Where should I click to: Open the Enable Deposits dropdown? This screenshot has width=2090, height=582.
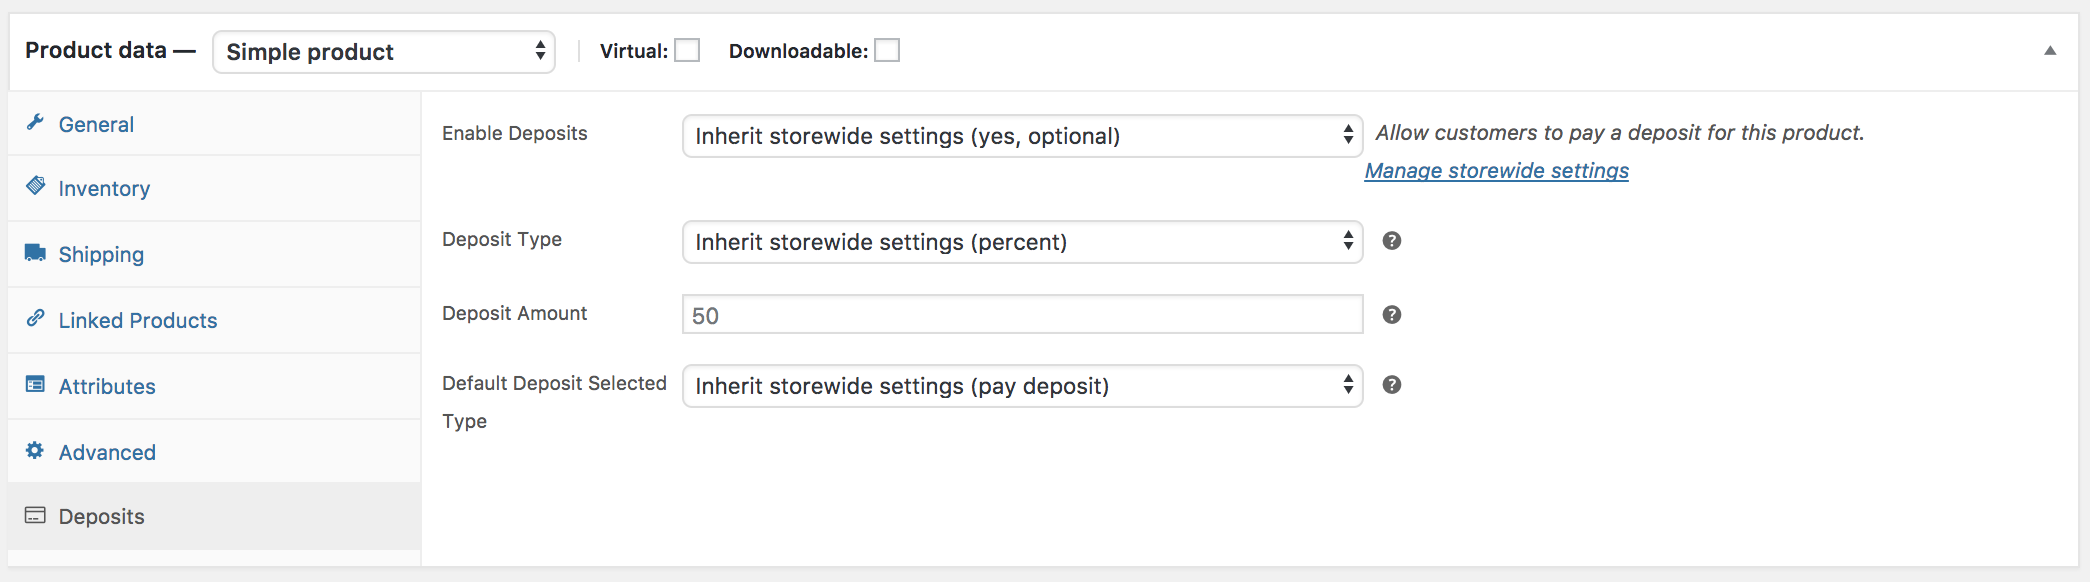(x=1022, y=135)
